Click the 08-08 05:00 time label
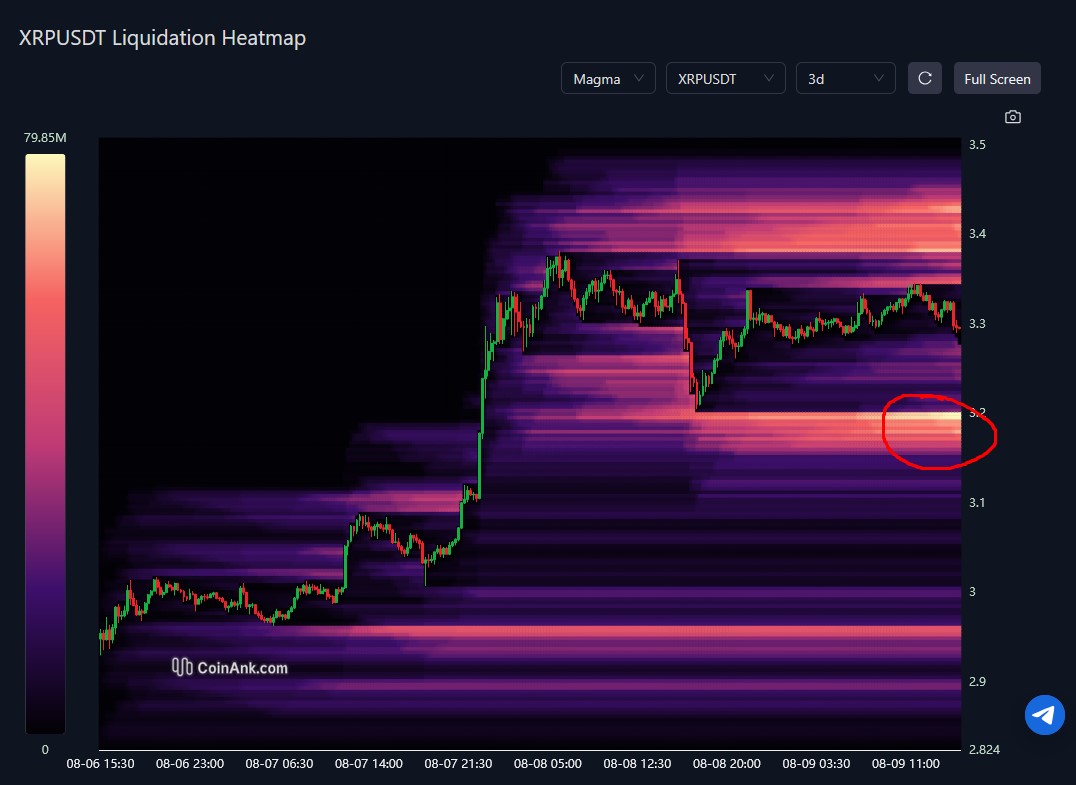 tap(548, 763)
